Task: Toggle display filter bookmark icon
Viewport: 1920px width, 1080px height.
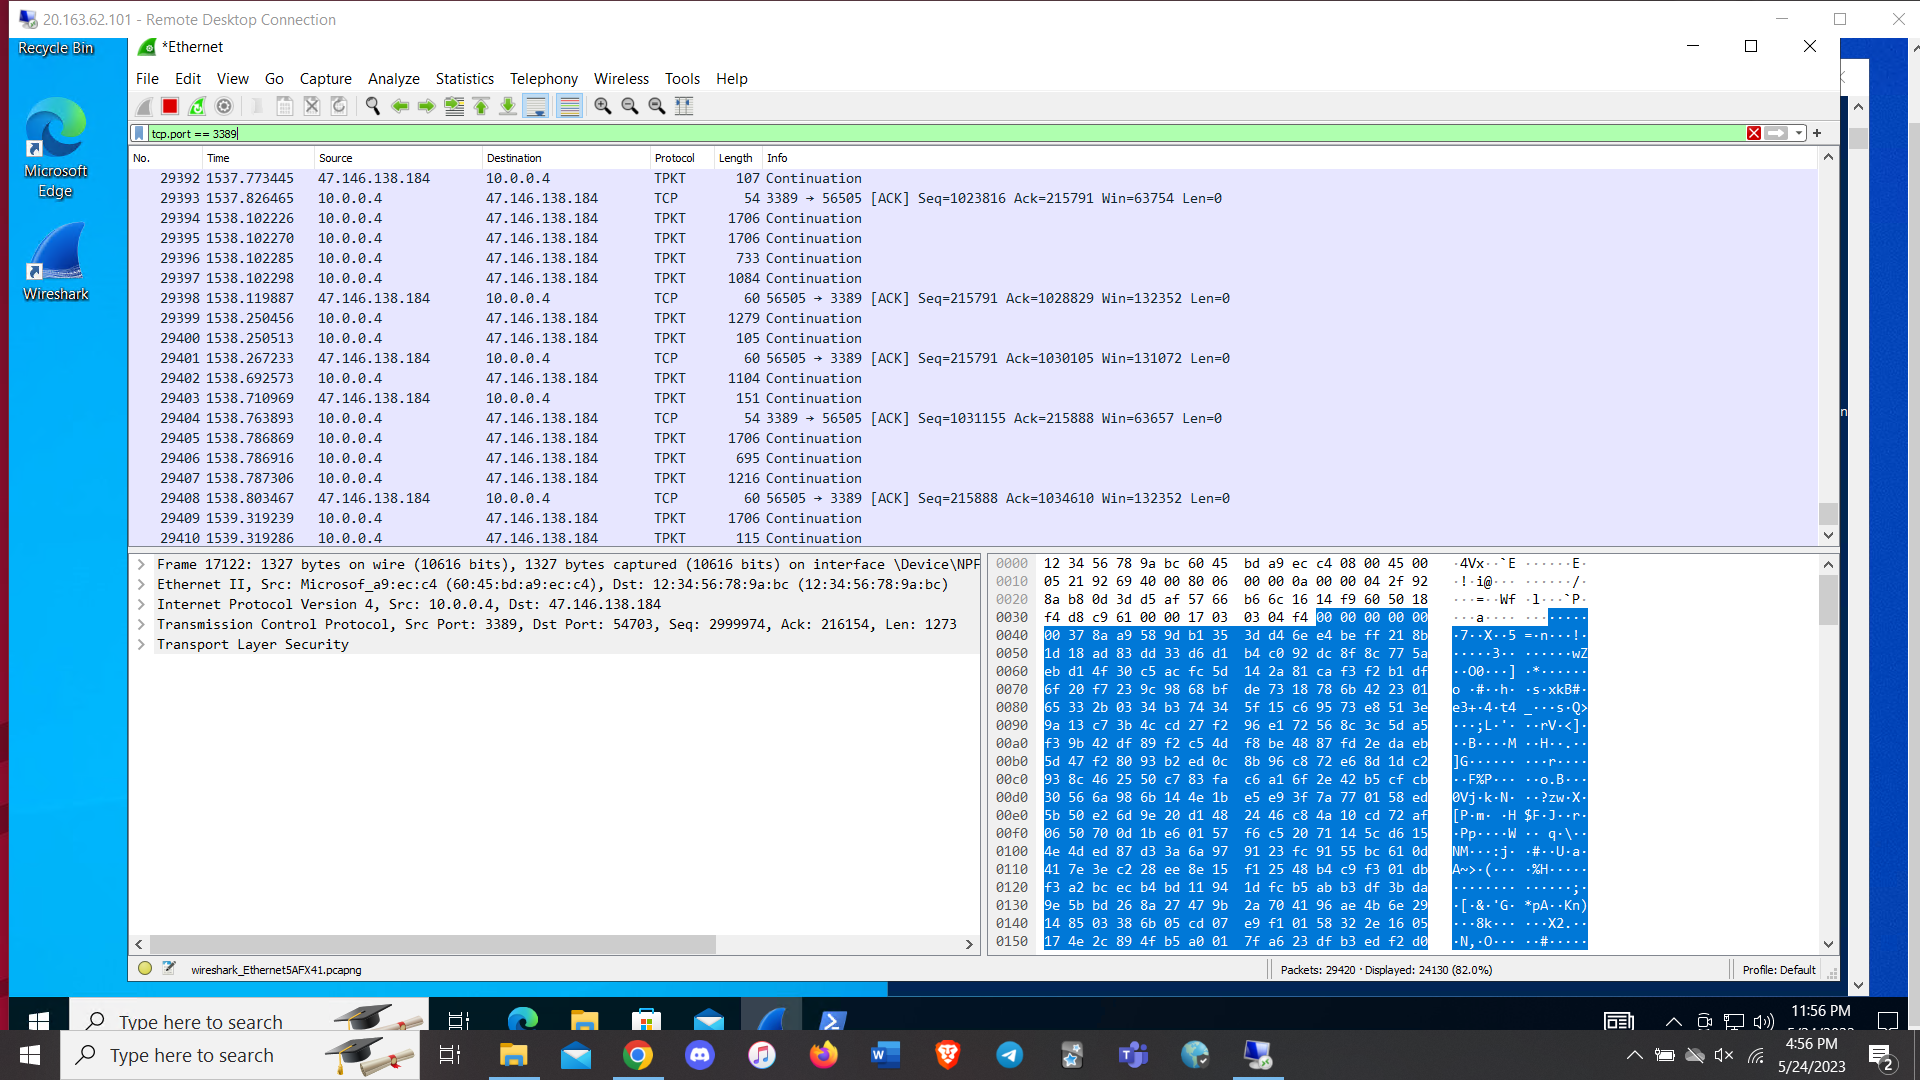Action: point(139,133)
